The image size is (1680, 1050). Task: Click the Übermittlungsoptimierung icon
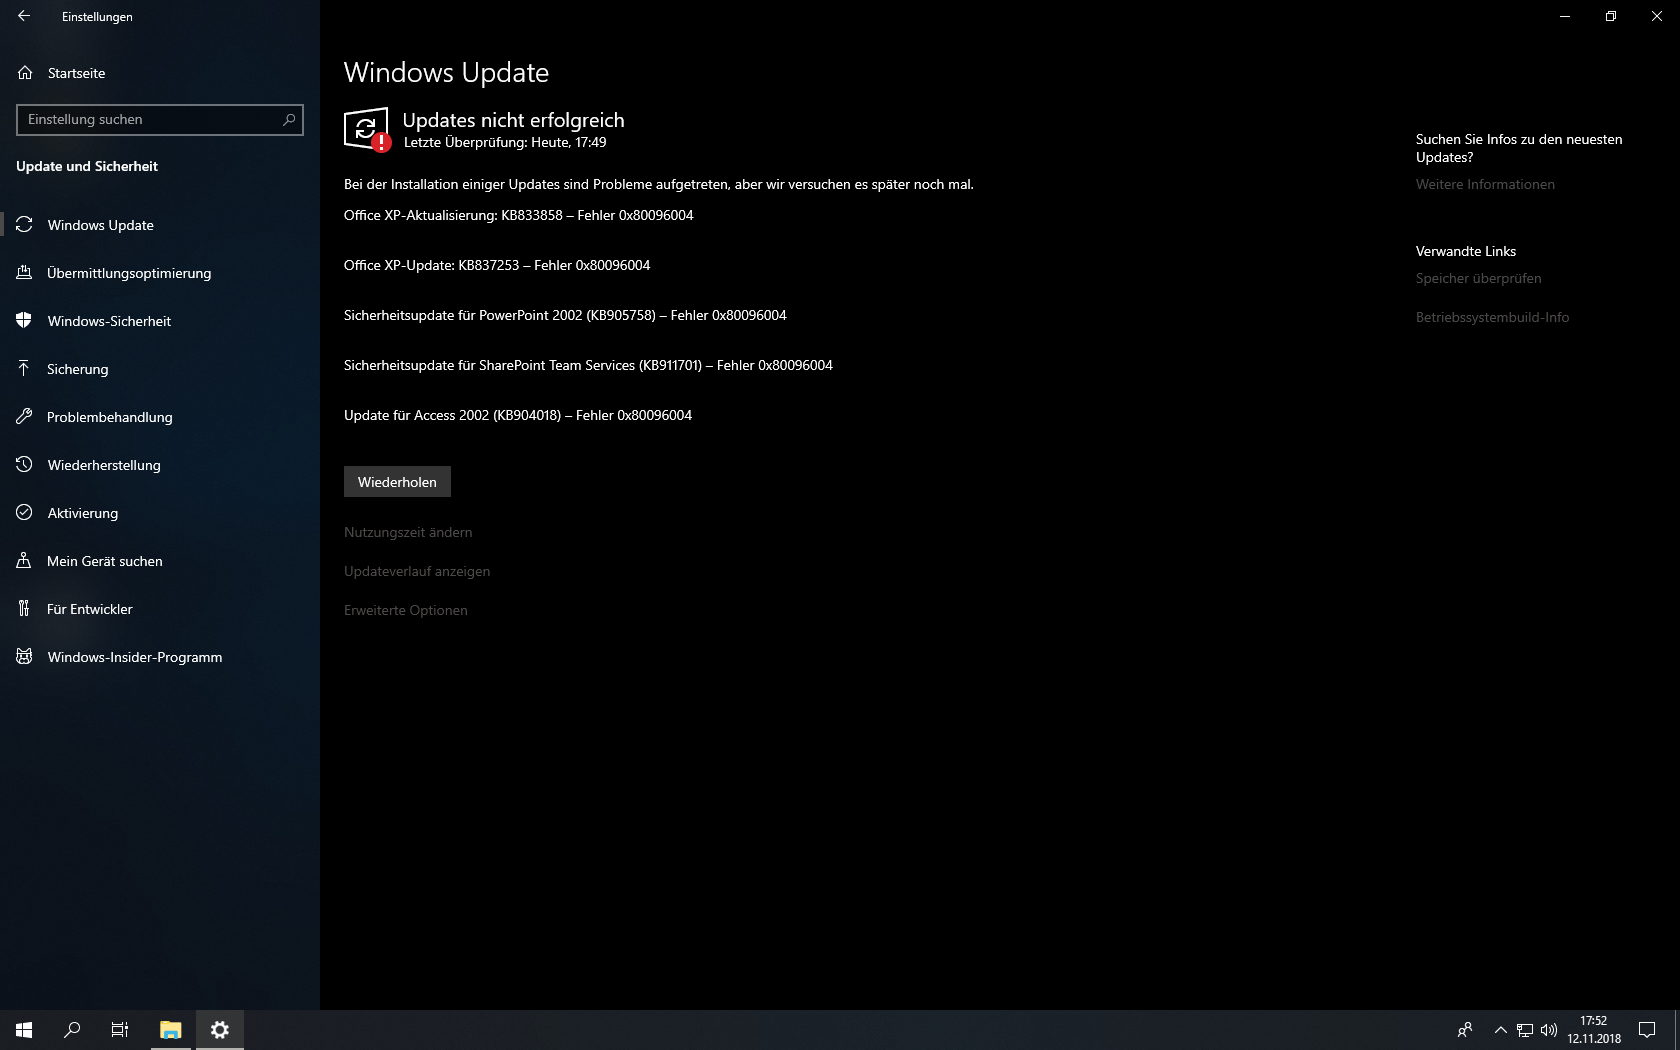click(25, 273)
